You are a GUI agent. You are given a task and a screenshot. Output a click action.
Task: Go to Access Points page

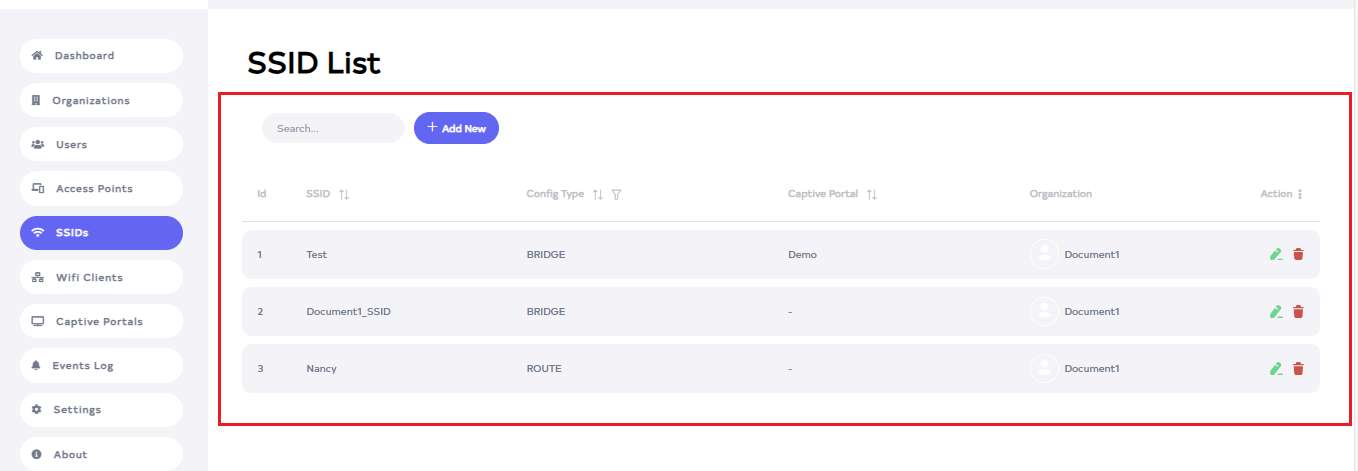101,189
